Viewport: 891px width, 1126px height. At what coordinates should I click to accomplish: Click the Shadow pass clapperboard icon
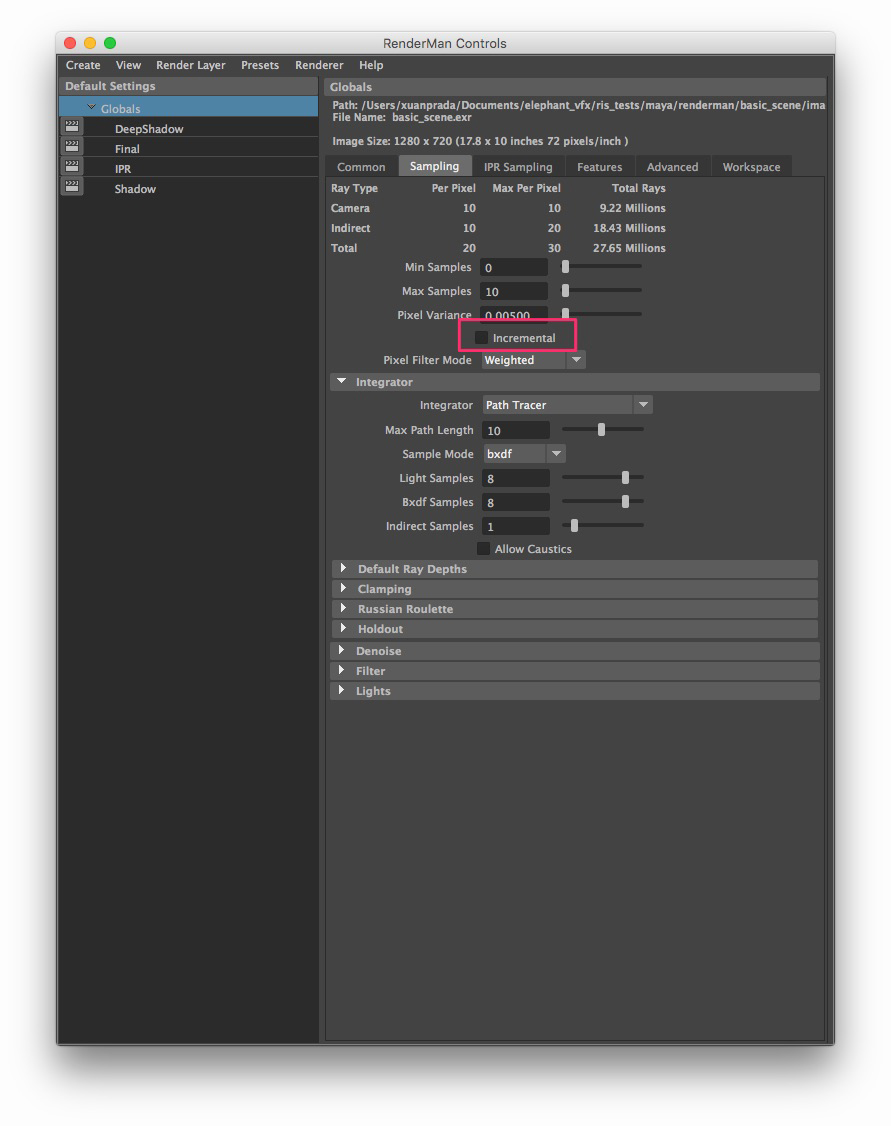(72, 187)
